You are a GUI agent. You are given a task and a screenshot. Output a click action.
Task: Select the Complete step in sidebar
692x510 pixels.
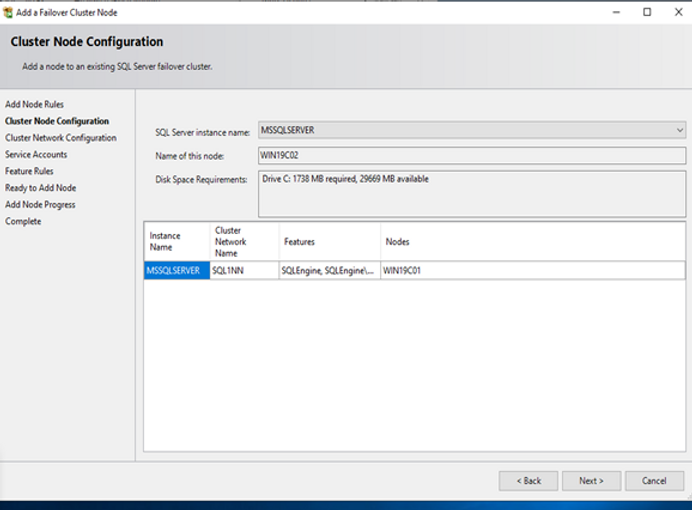tap(23, 221)
